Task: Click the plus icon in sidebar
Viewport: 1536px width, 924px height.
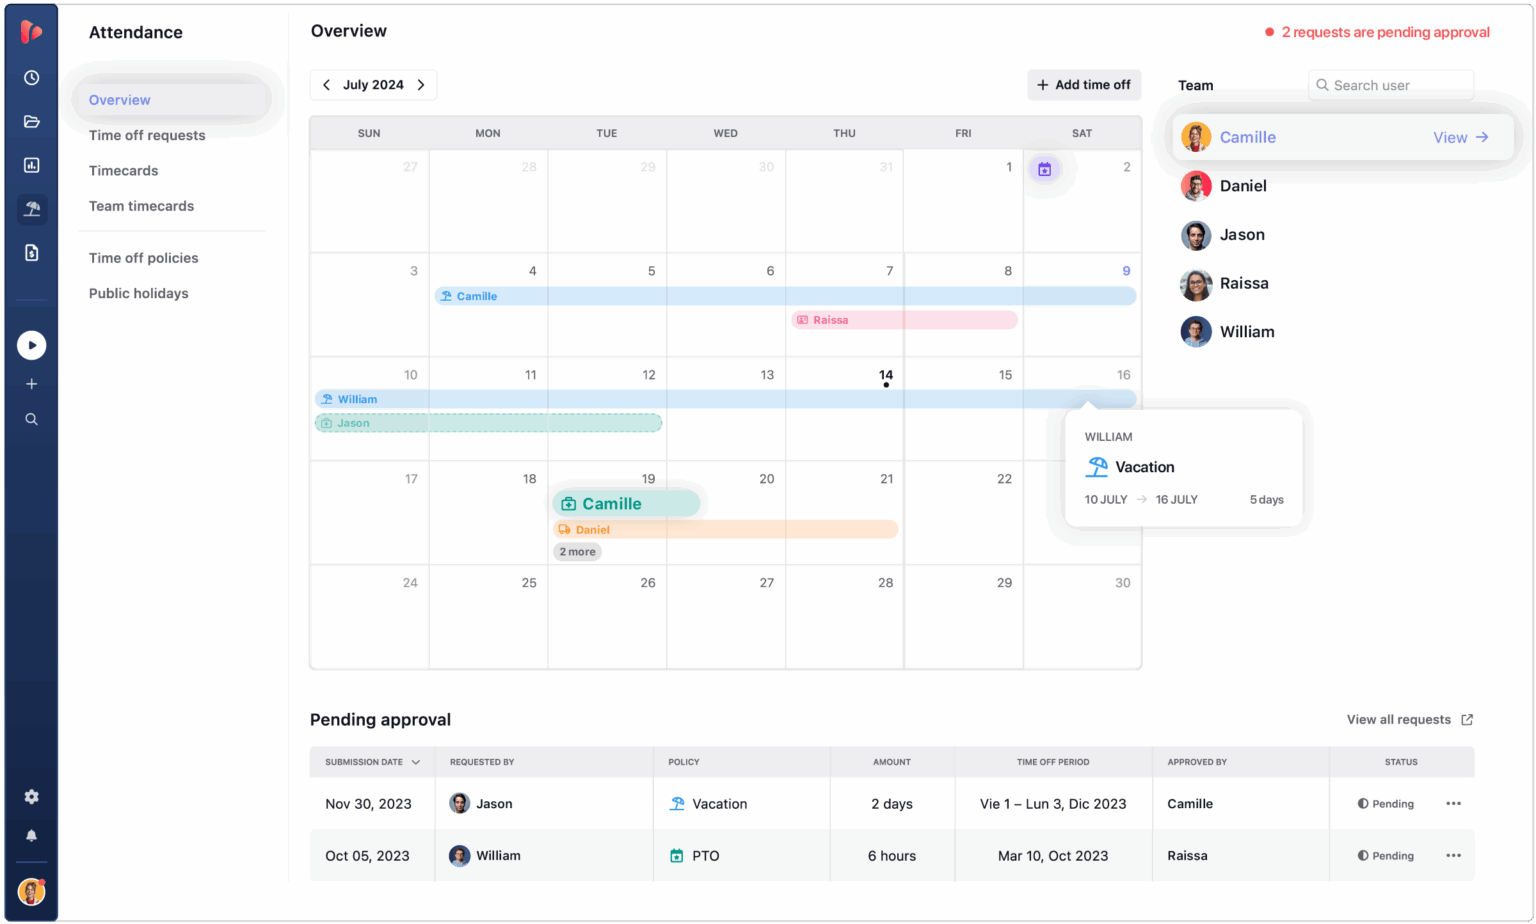Action: (x=31, y=383)
